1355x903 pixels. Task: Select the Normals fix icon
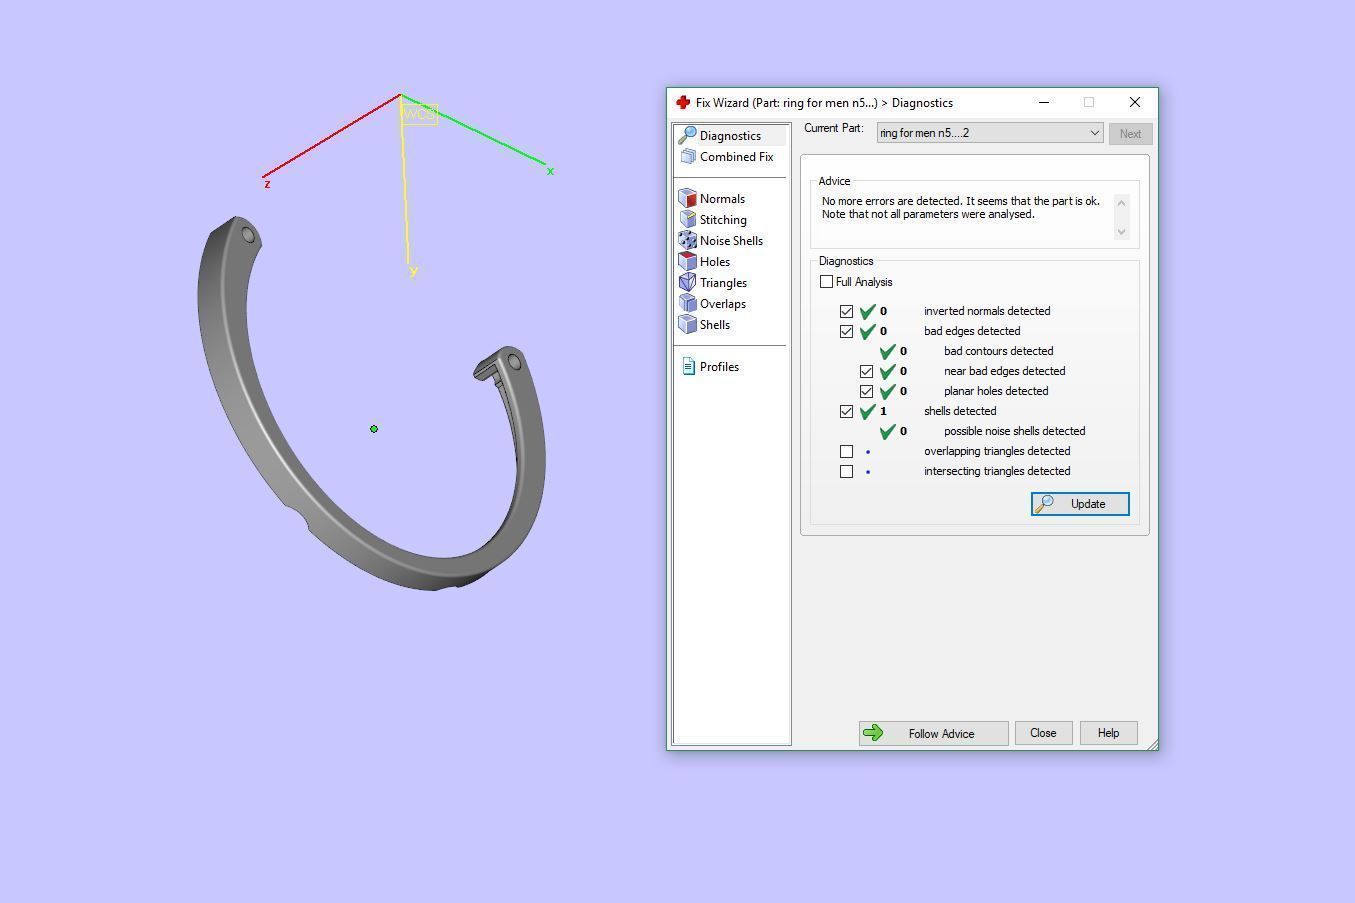point(687,198)
